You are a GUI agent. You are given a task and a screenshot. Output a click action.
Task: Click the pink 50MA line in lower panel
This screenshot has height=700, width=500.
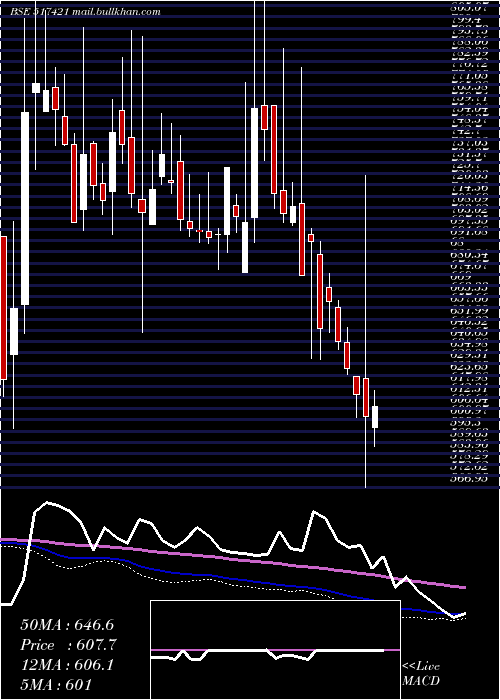click(x=232, y=558)
